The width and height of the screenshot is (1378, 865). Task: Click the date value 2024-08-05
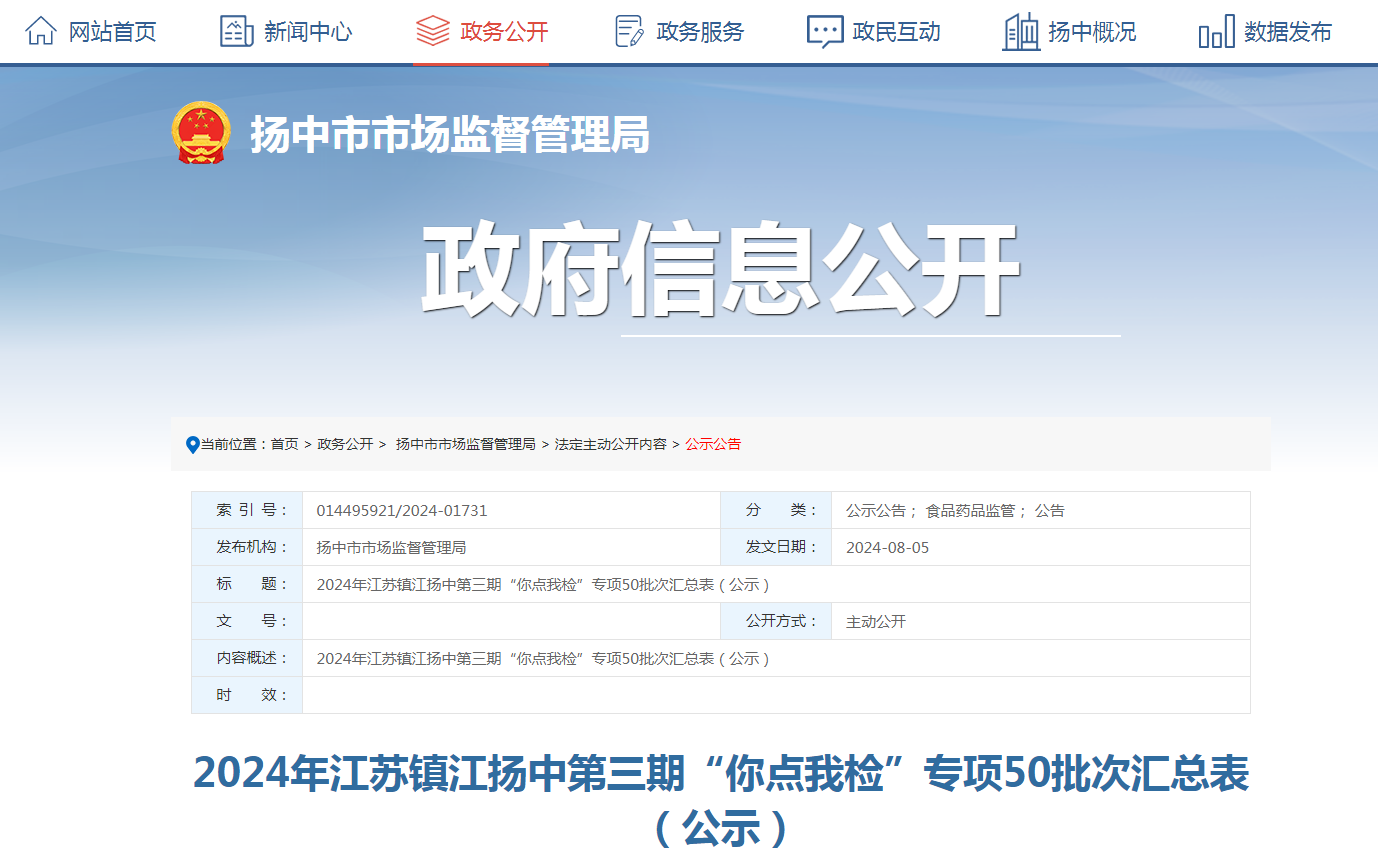coord(888,547)
